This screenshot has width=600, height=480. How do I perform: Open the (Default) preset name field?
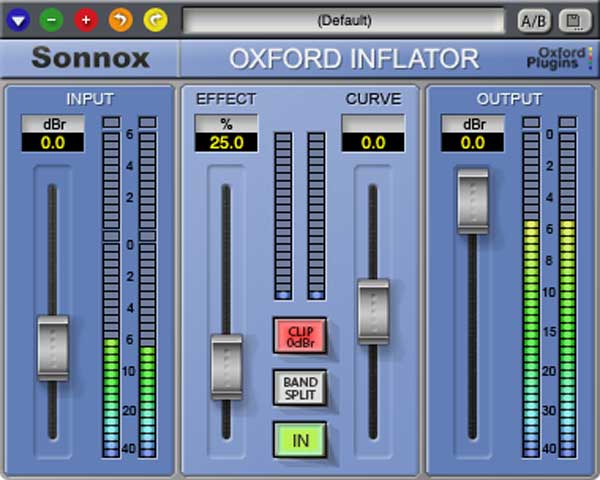point(344,20)
